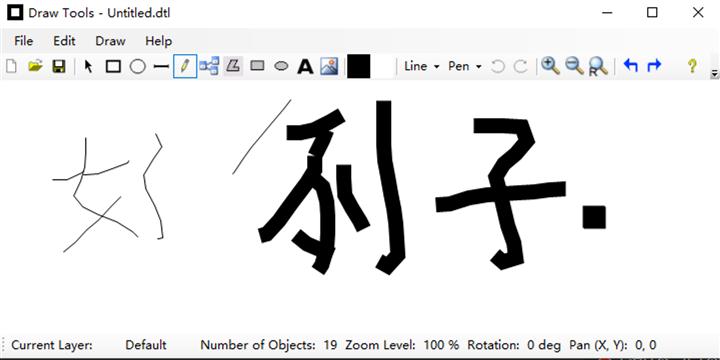The image size is (720, 360).
Task: Choose the Ellipse drawing tool
Action: coord(137,67)
